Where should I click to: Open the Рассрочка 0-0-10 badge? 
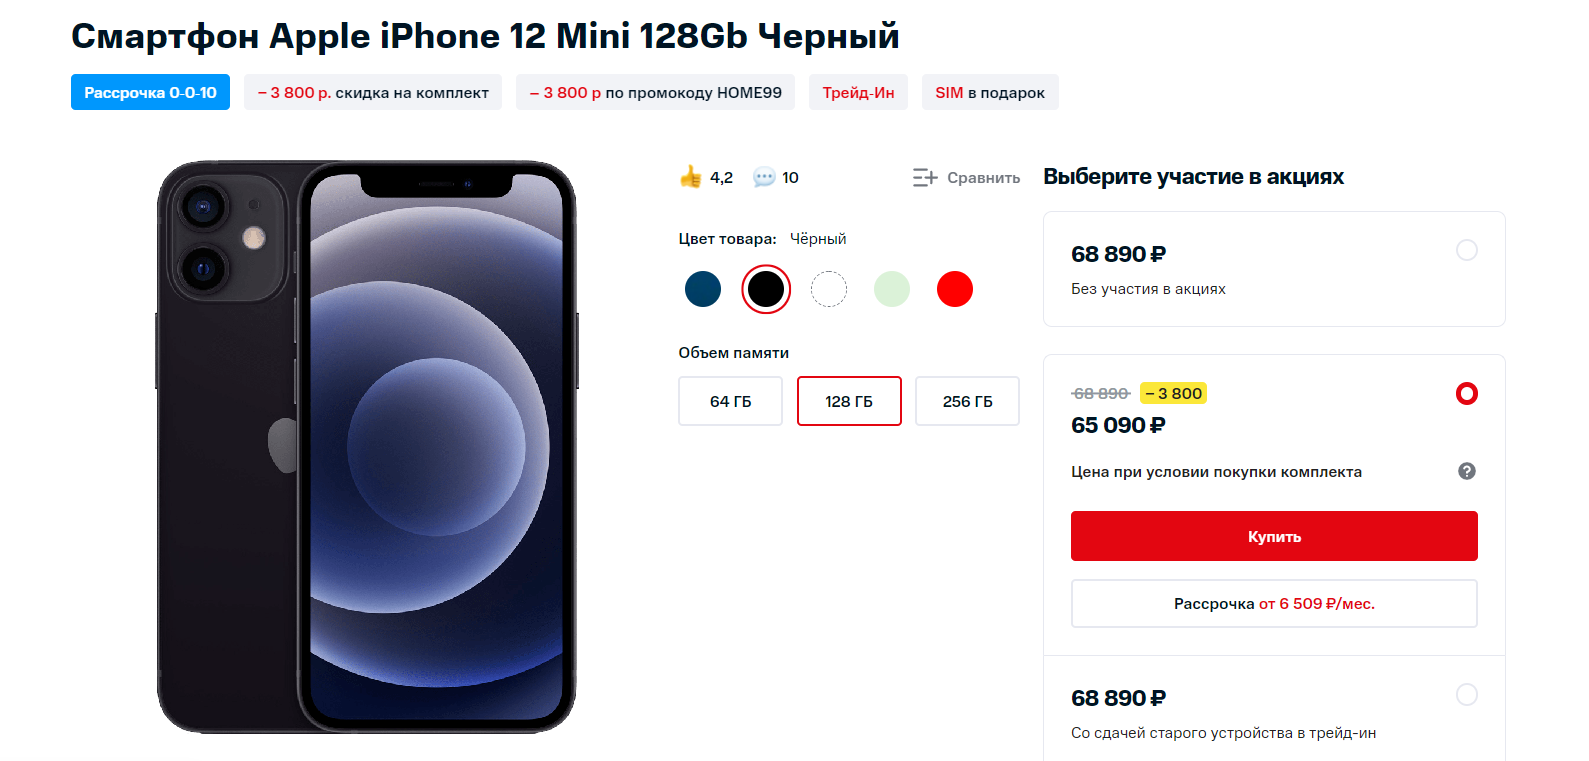click(x=150, y=92)
